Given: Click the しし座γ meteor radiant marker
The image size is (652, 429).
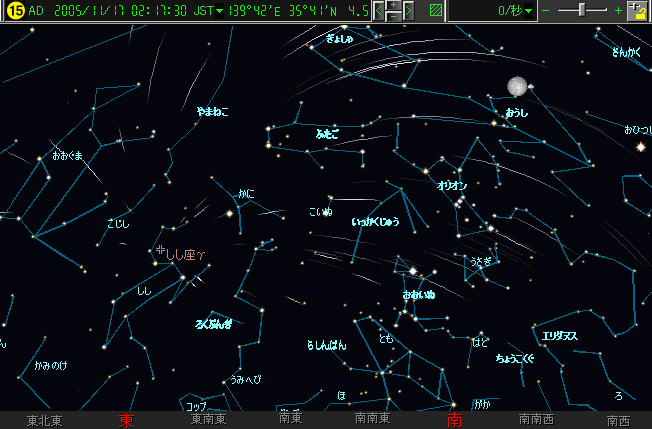Looking at the screenshot, I should (159, 250).
